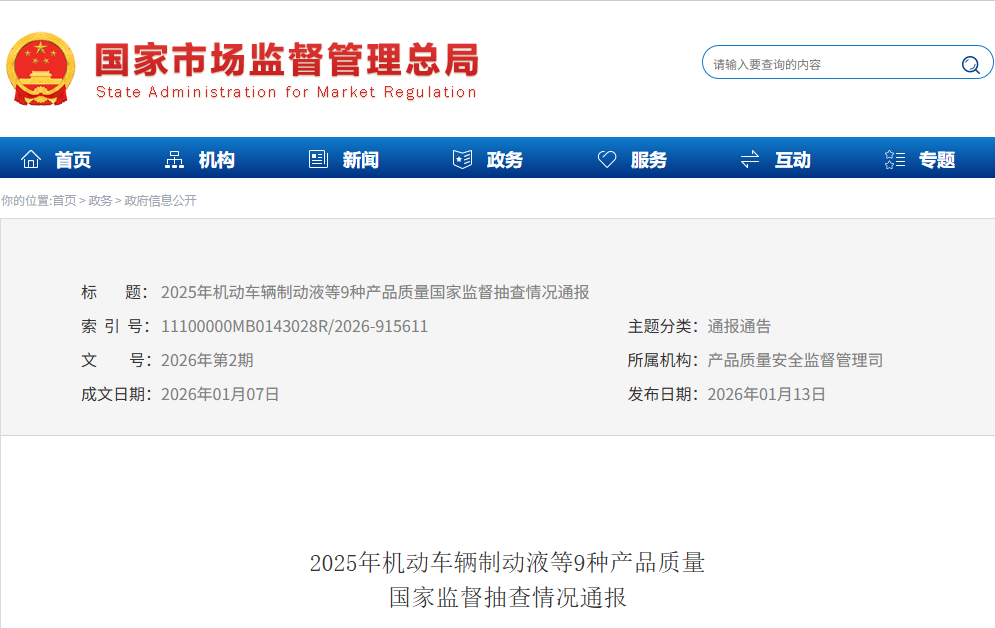Click the starred book icon beside 政务
995x628 pixels.
[x=462, y=160]
